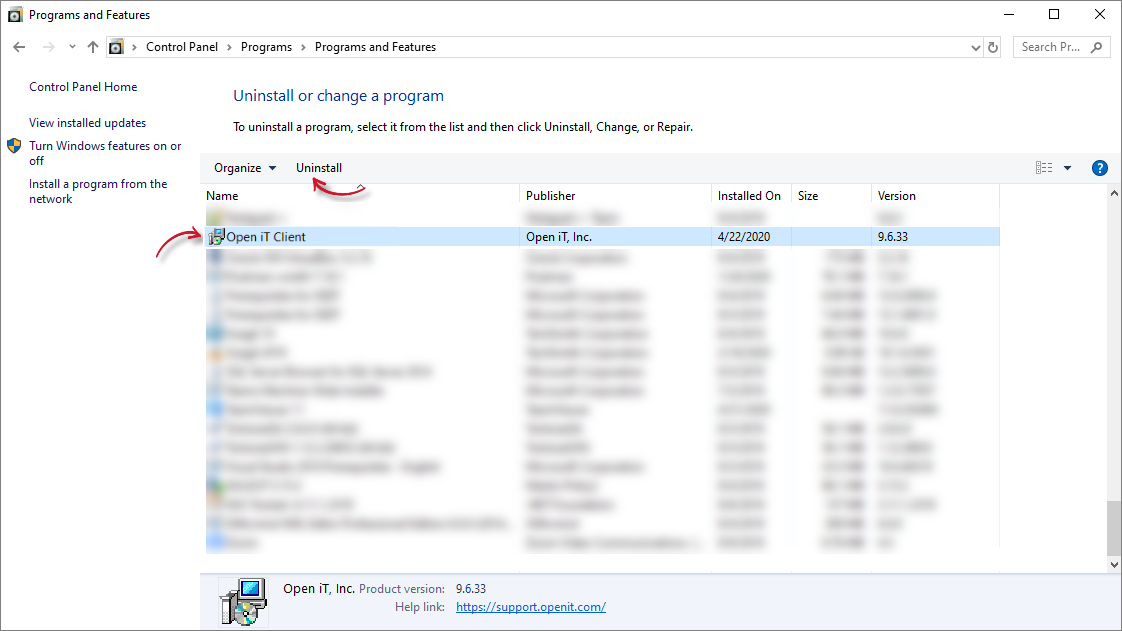Navigate to Control Panel from the breadcrumb

click(182, 46)
